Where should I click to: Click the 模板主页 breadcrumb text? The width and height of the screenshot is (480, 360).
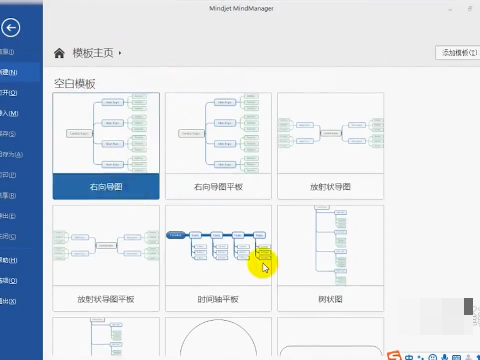click(93, 53)
